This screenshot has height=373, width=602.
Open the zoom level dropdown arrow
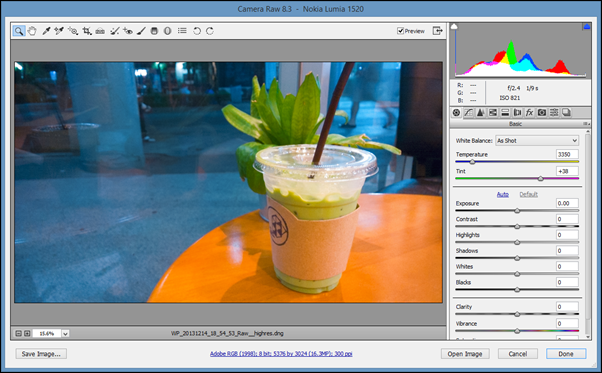tap(65, 333)
